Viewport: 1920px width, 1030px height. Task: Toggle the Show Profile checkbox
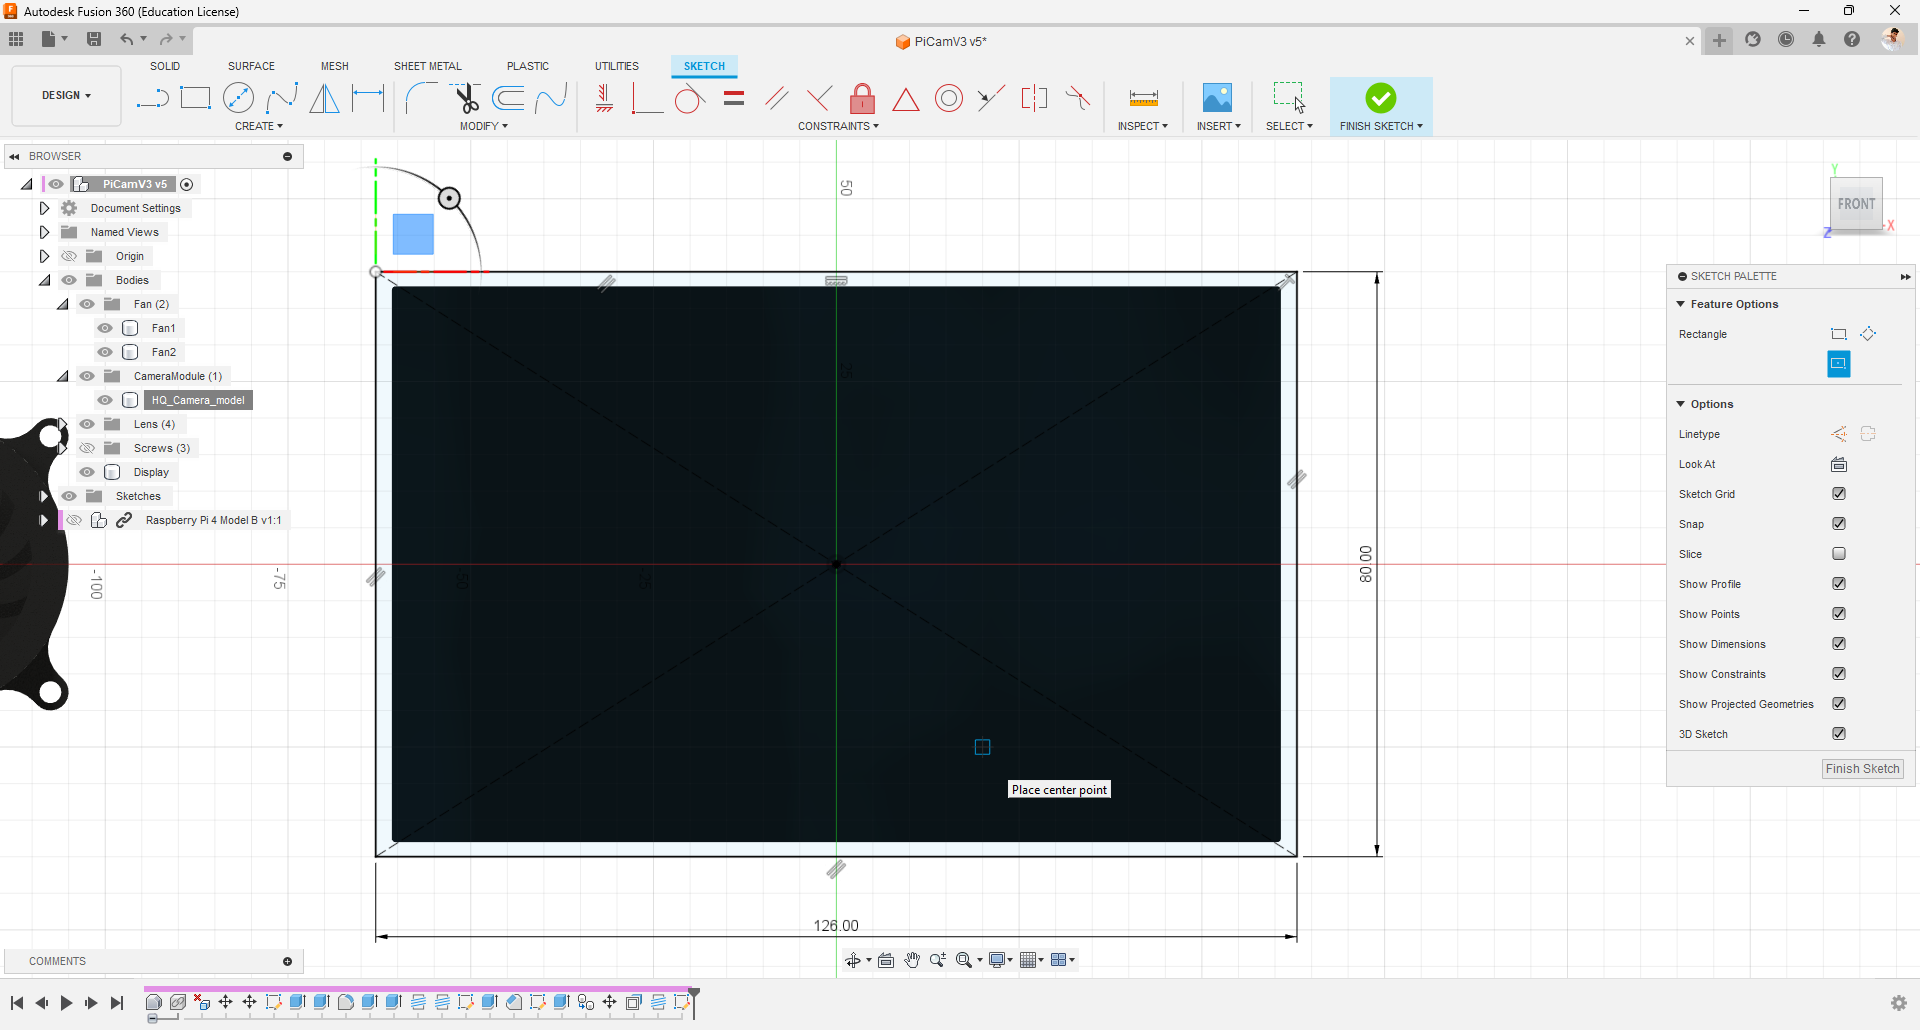coord(1839,584)
